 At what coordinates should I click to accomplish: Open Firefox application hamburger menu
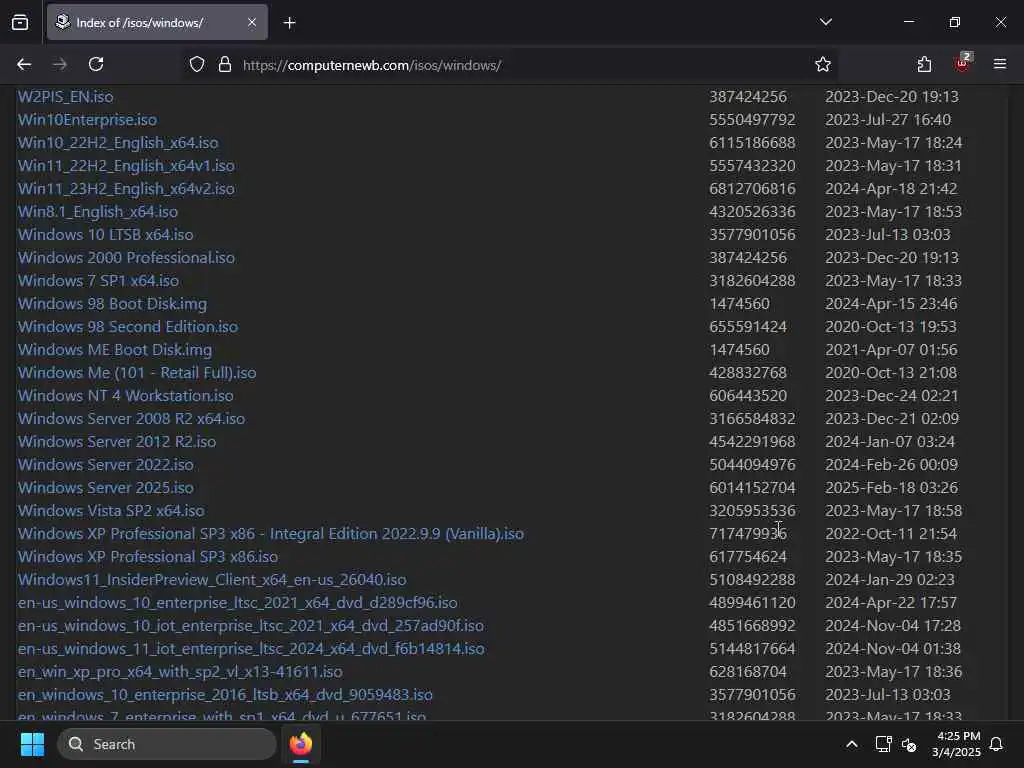(x=1000, y=64)
